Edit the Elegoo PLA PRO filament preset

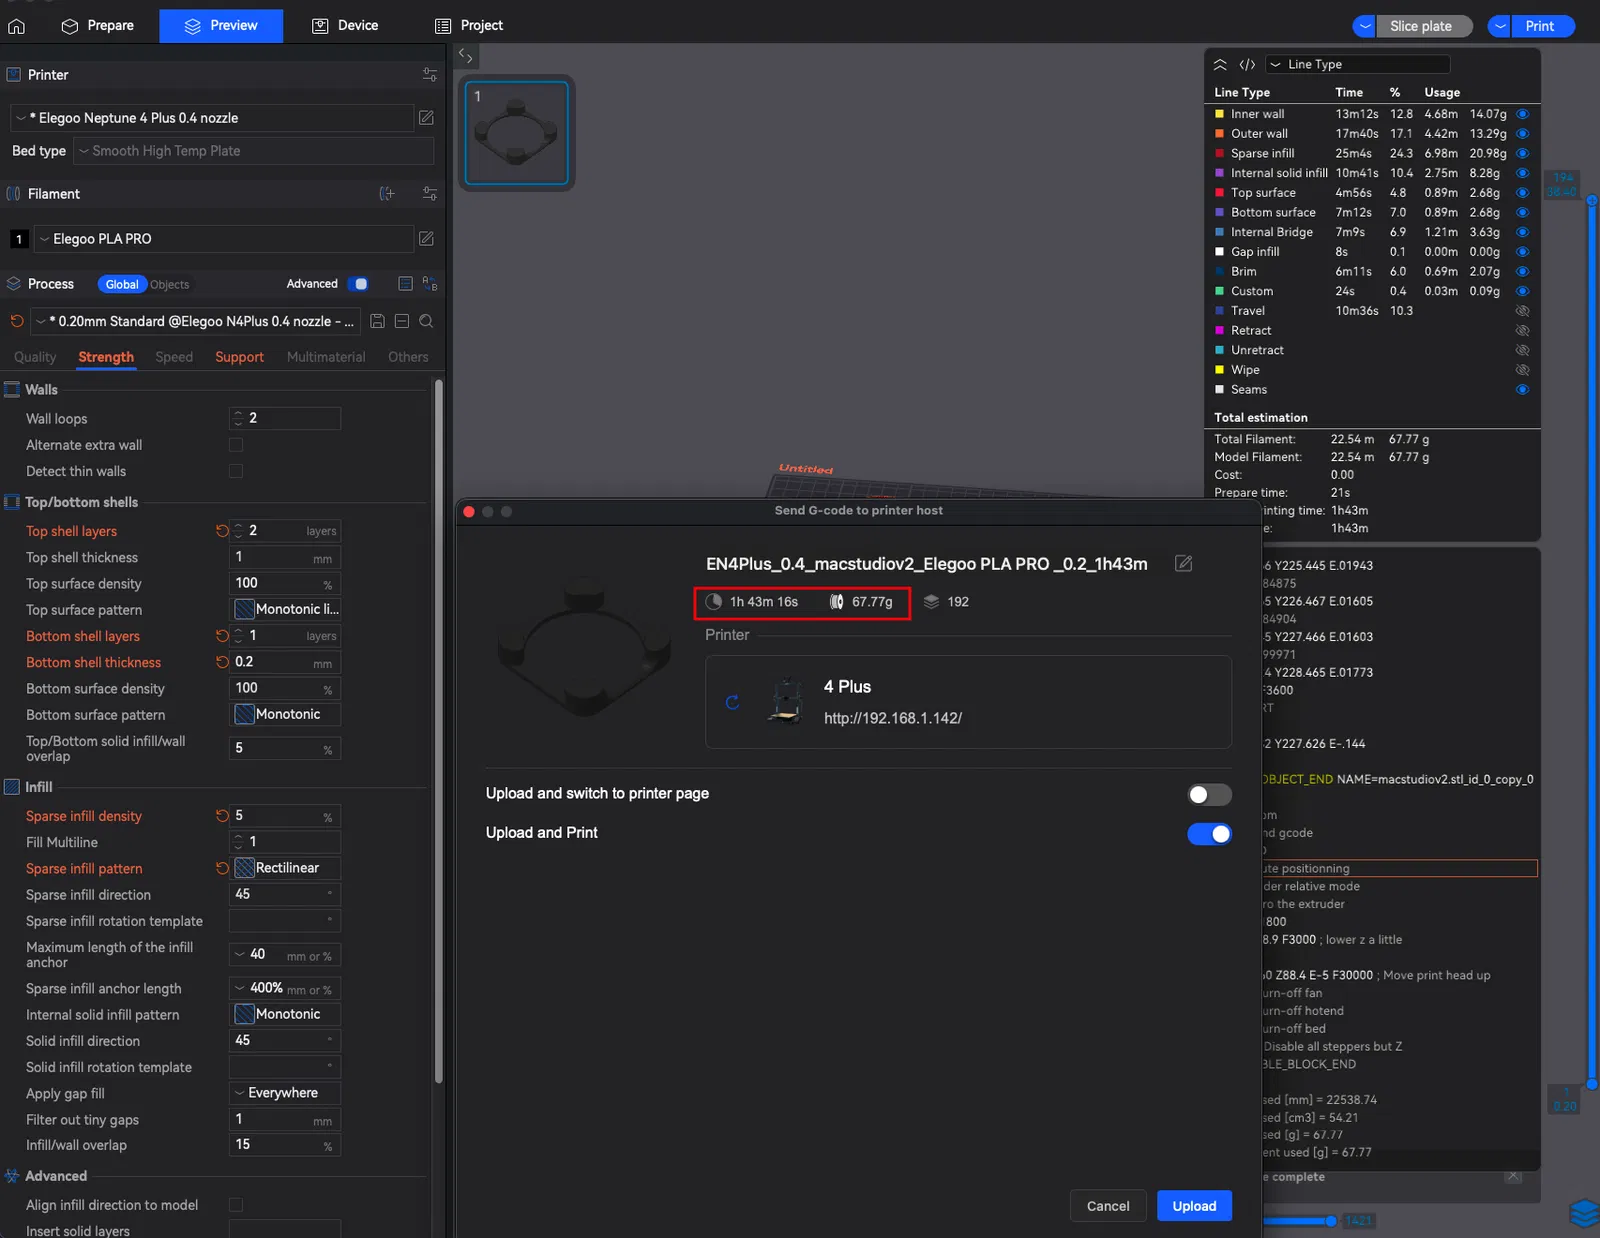(426, 239)
